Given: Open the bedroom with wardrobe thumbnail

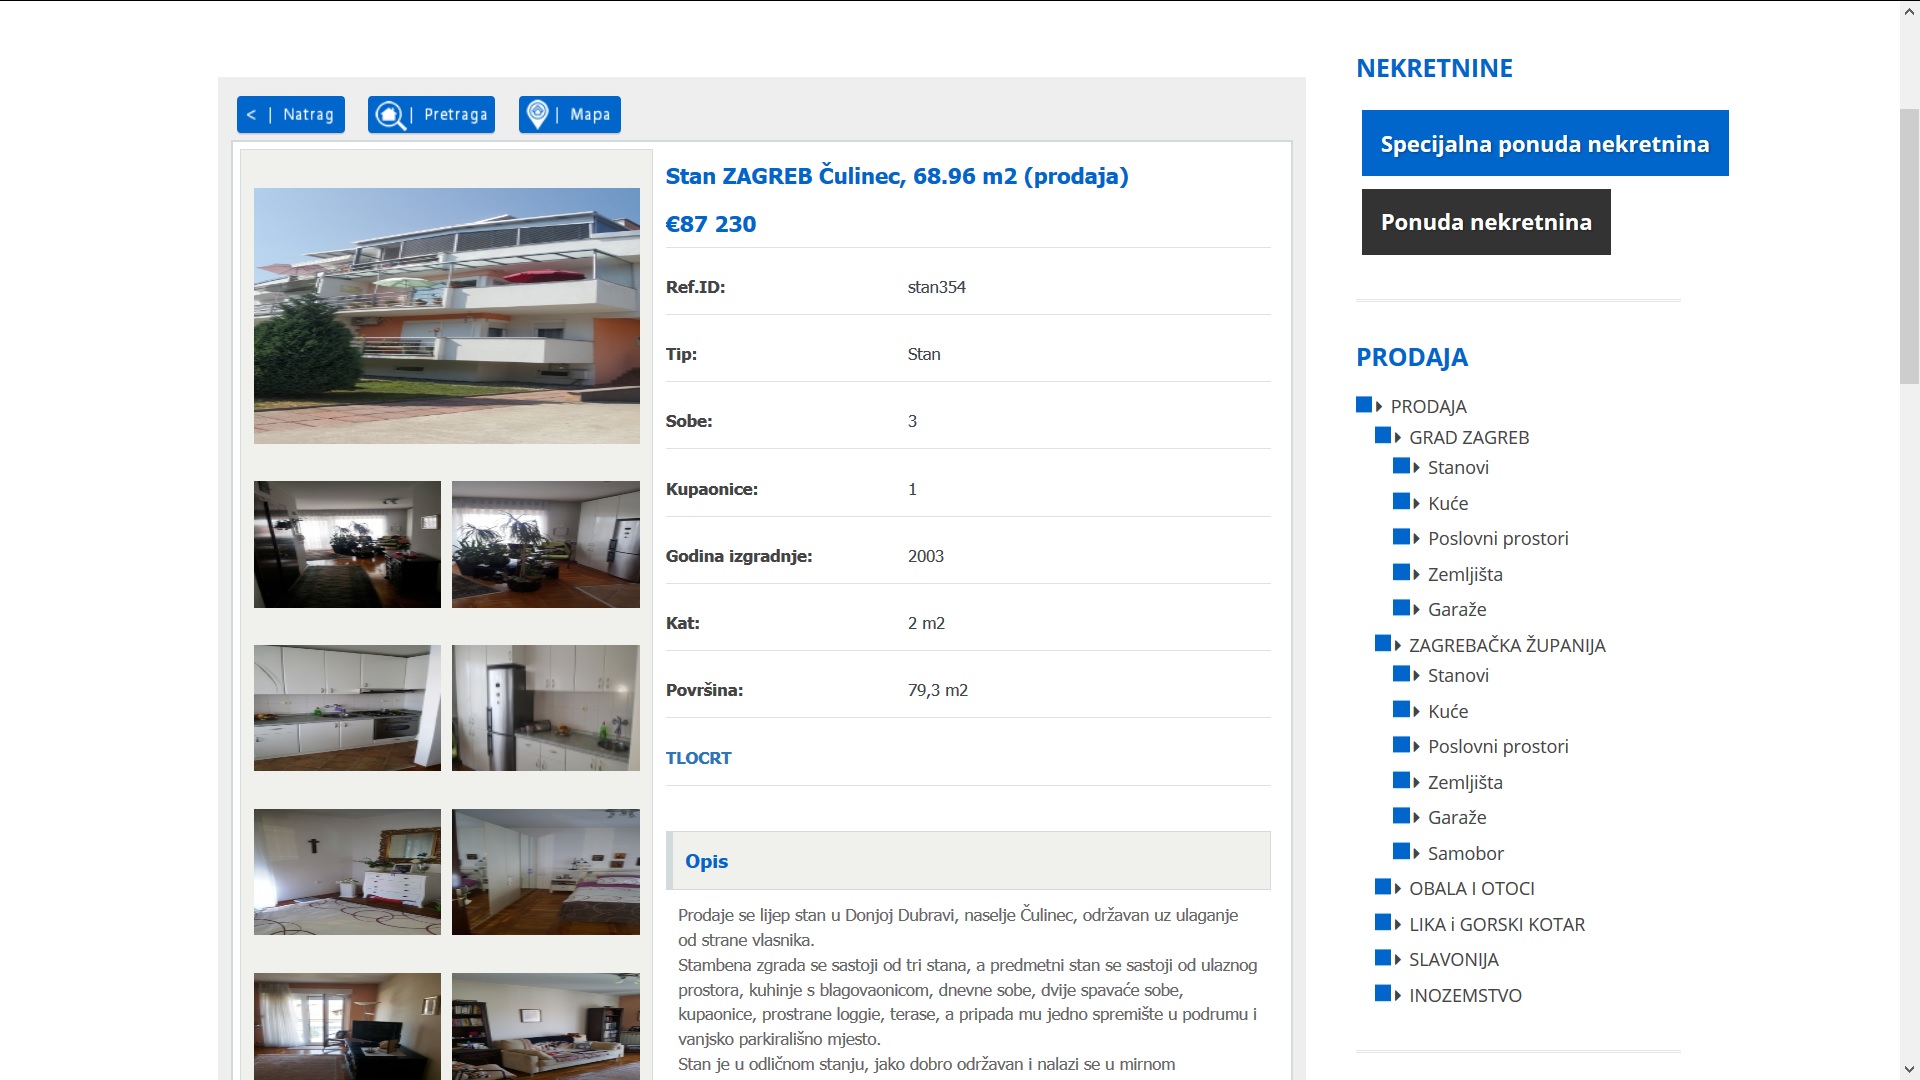Looking at the screenshot, I should (546, 872).
